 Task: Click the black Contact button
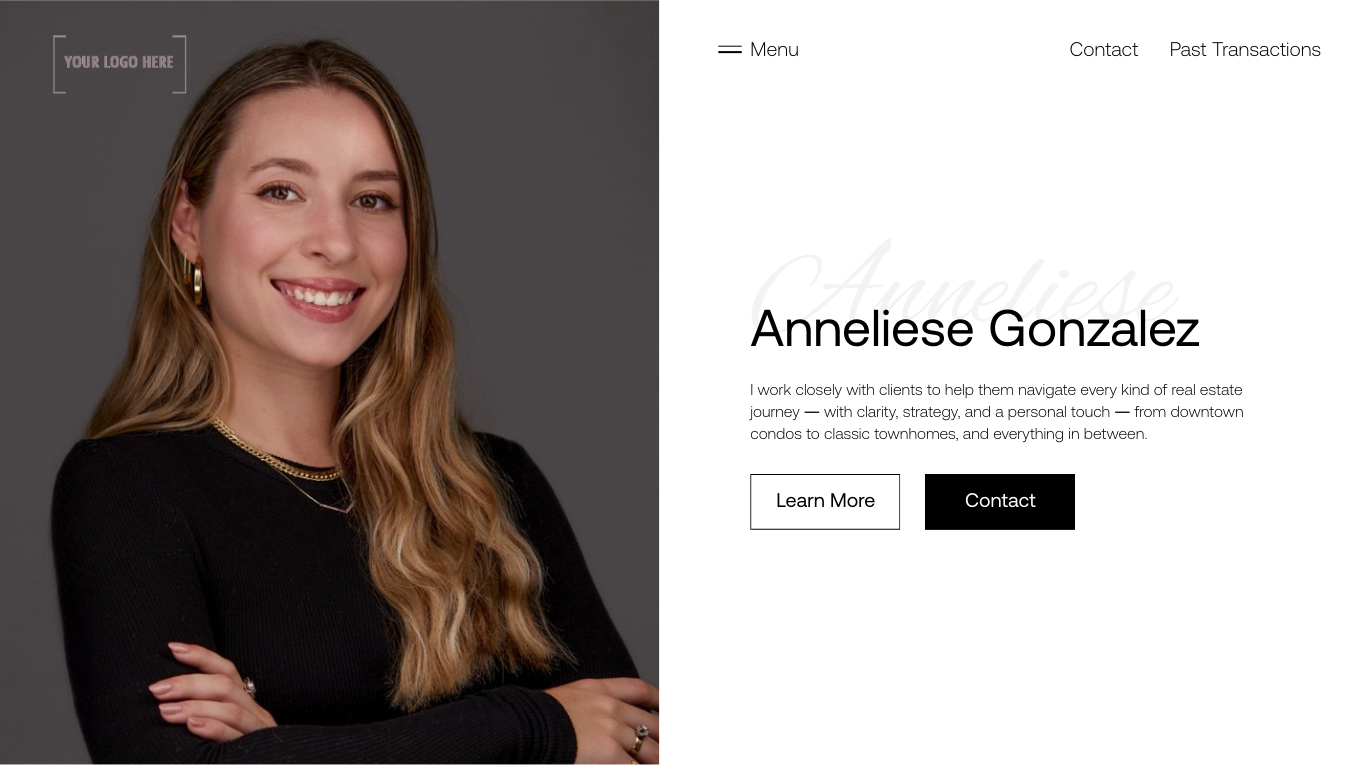pos(1000,502)
